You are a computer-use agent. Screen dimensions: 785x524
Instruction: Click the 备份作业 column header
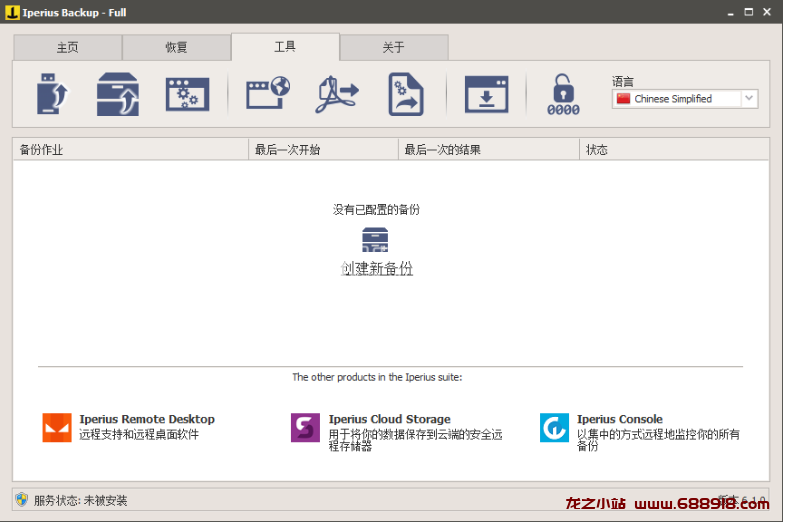click(131, 150)
